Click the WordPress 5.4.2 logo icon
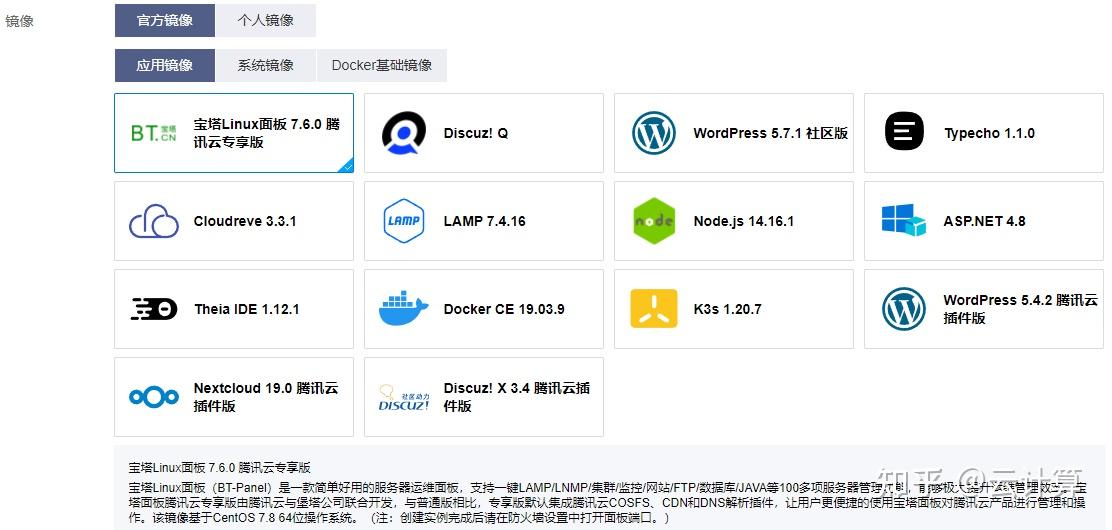This screenshot has height=530, width=1112. 904,309
